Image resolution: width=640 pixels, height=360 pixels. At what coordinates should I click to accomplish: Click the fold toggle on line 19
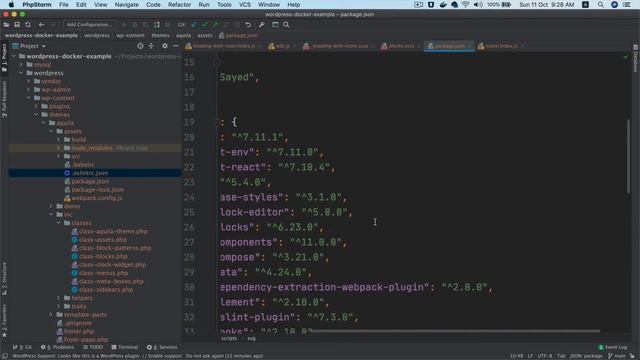pos(217,122)
